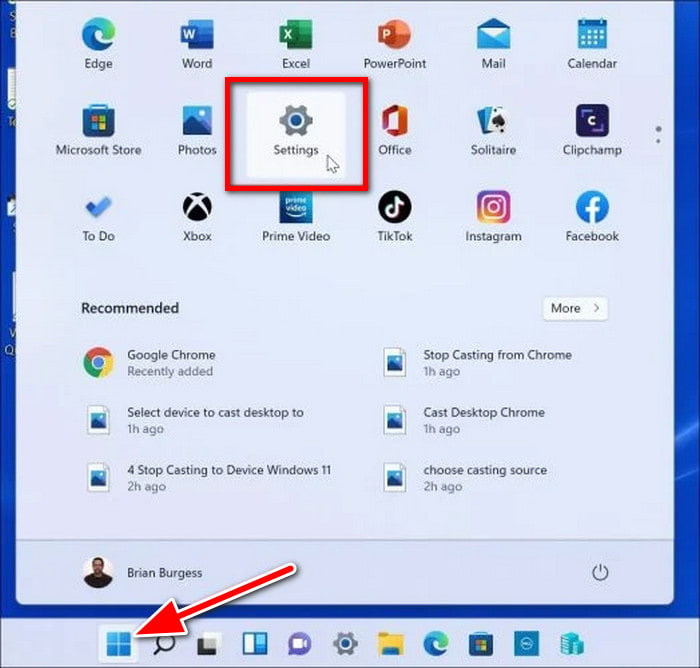Open 'Stop Casting from Chrome' file
Screen dimensions: 700x668
tap(478, 363)
